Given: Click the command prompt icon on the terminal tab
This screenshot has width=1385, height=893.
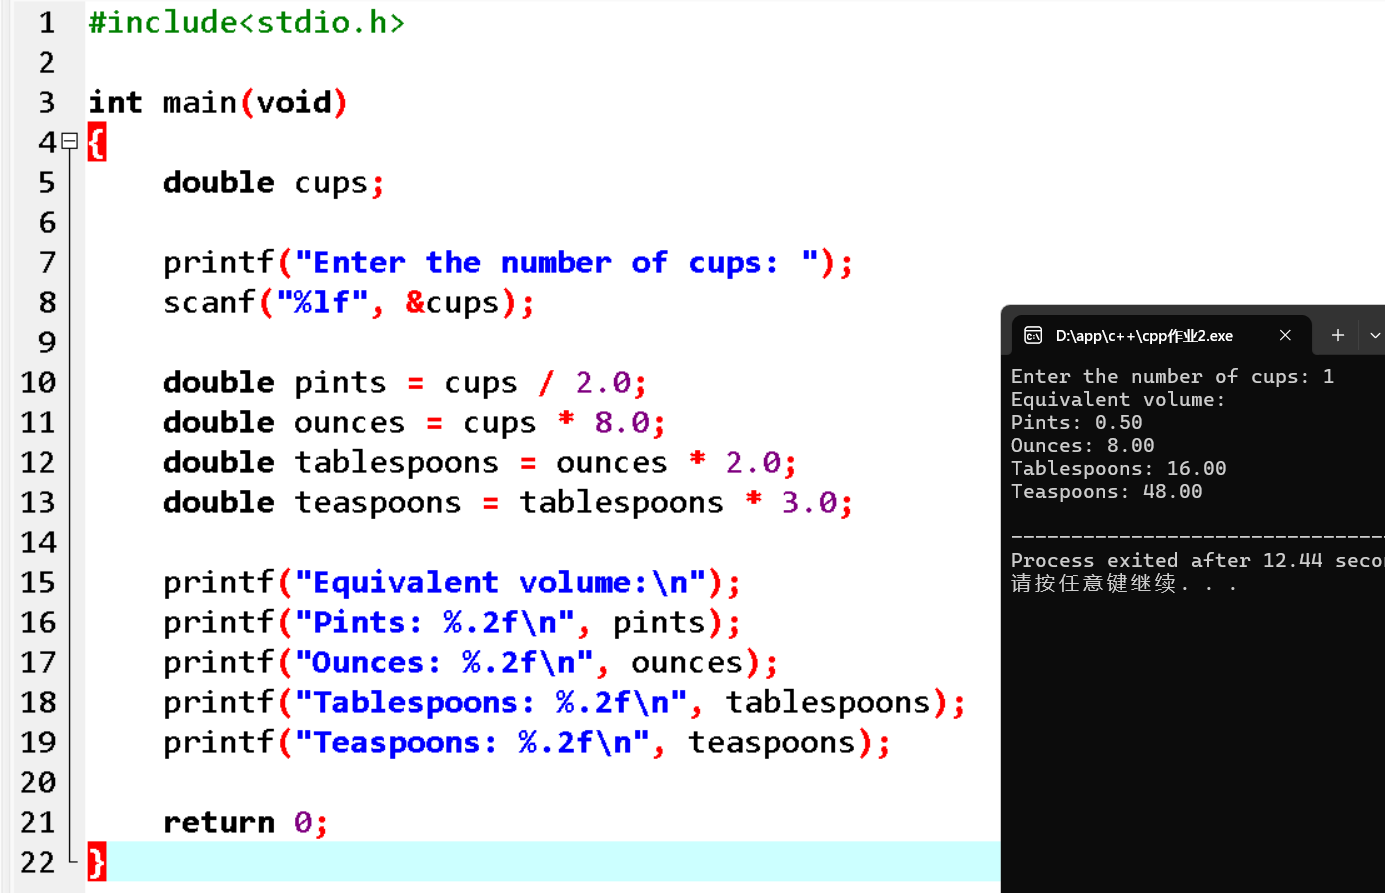Looking at the screenshot, I should 1033,335.
